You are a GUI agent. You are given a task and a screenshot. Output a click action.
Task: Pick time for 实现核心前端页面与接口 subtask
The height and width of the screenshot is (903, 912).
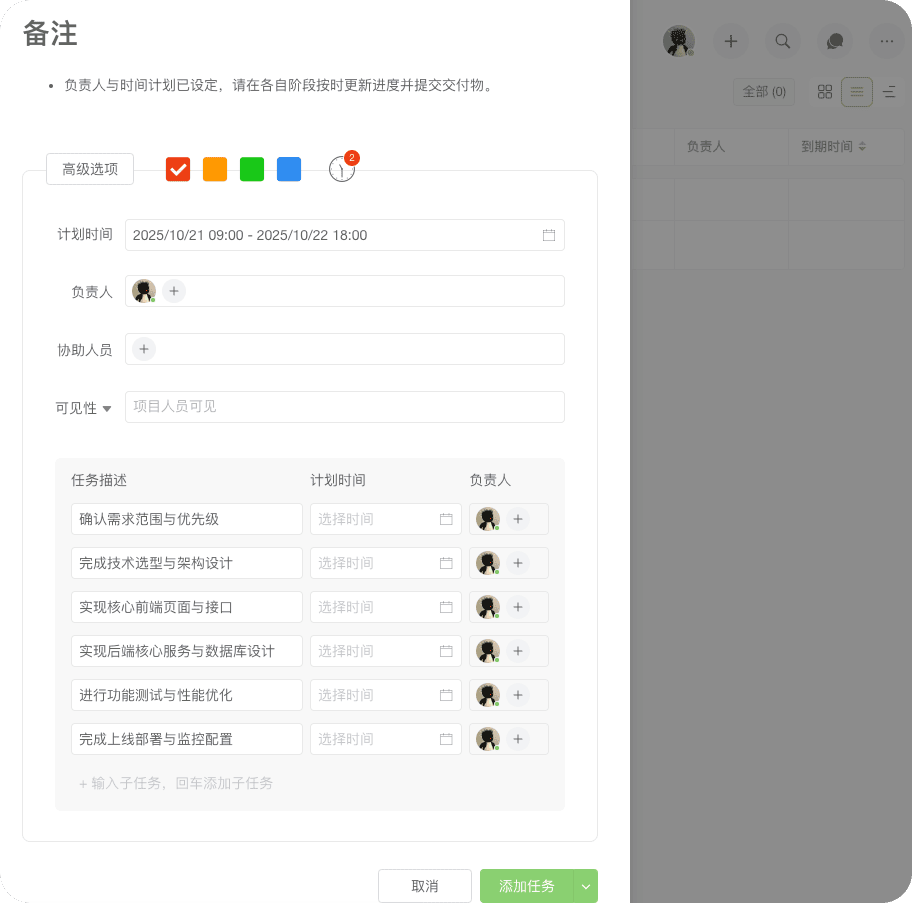click(386, 607)
